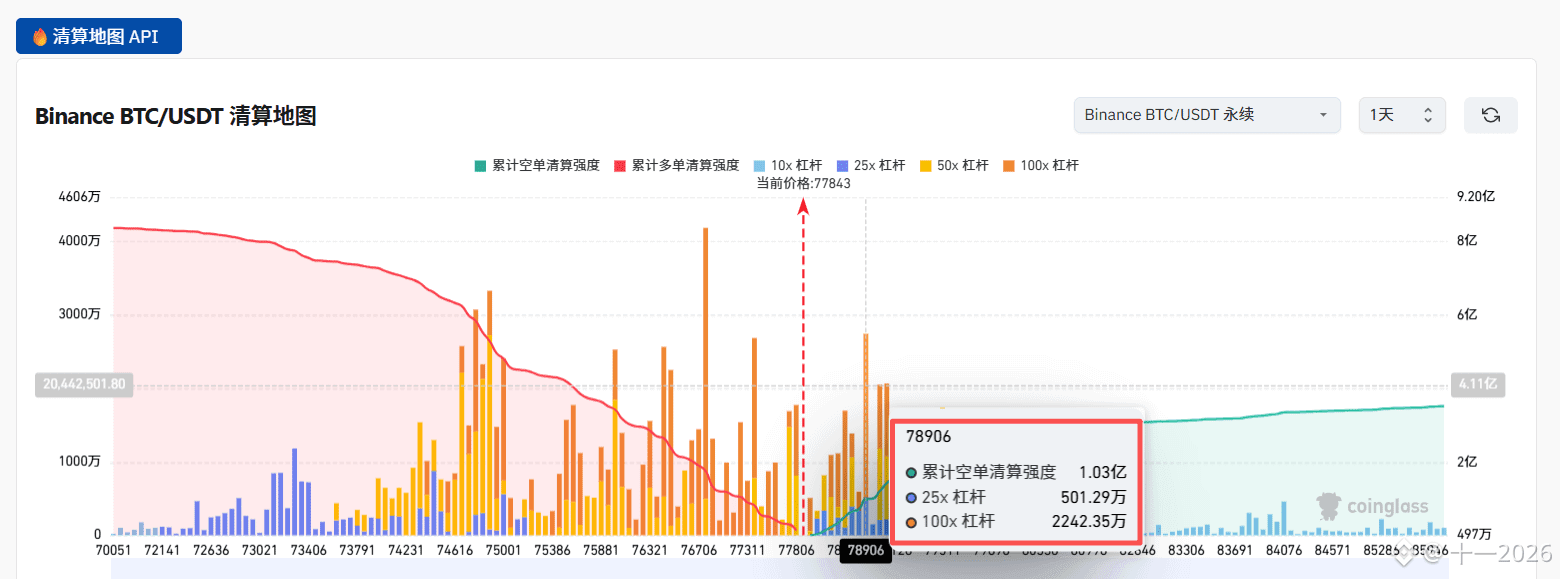Click the 76706 x-axis label

[x=699, y=550]
